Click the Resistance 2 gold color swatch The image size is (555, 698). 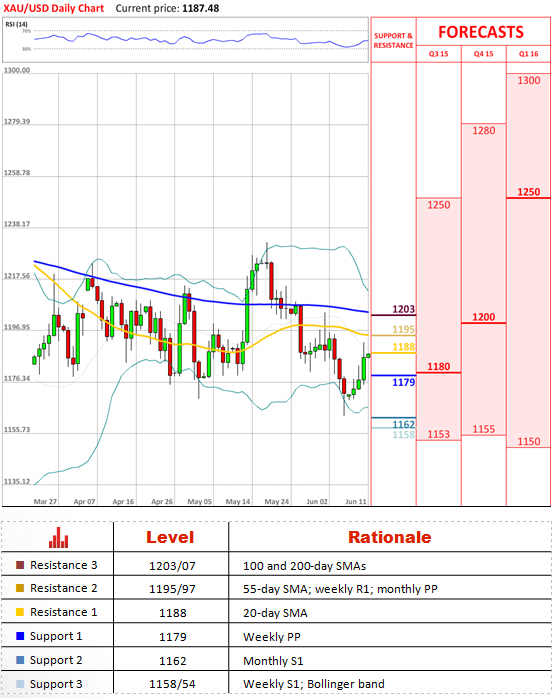click(20, 588)
